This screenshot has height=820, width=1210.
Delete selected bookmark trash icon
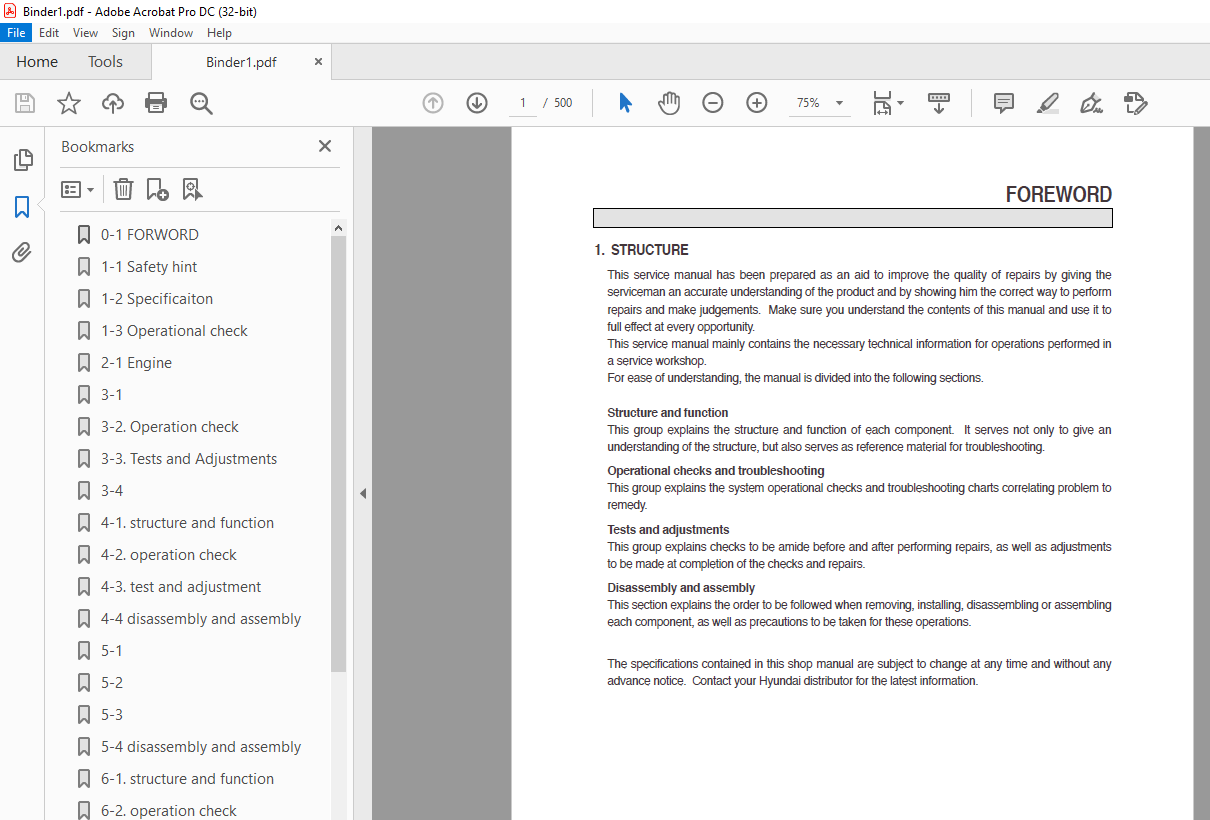[x=123, y=189]
